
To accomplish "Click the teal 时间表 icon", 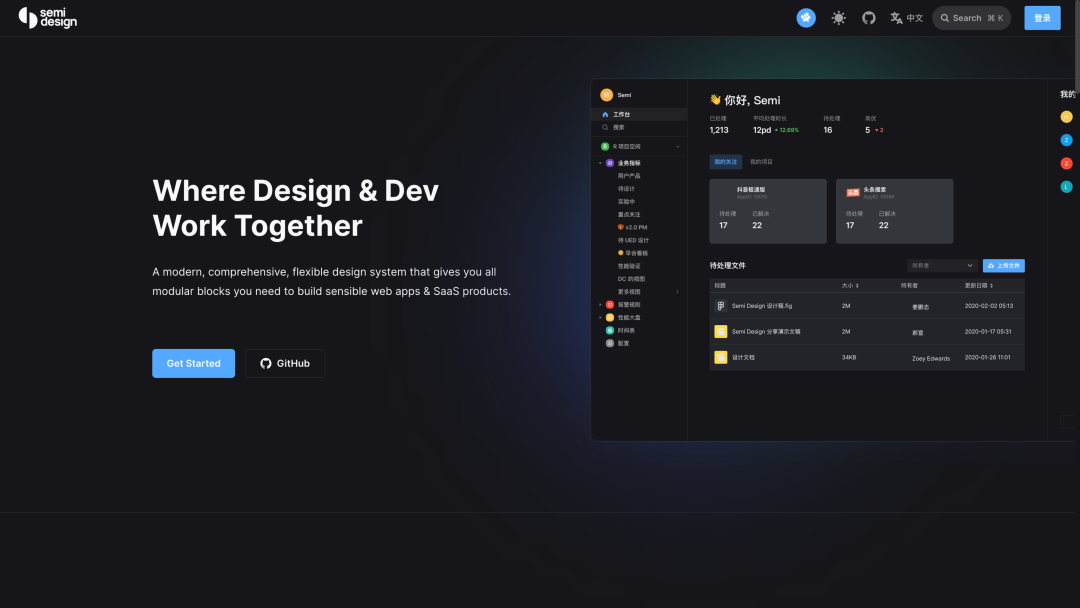I will (610, 331).
